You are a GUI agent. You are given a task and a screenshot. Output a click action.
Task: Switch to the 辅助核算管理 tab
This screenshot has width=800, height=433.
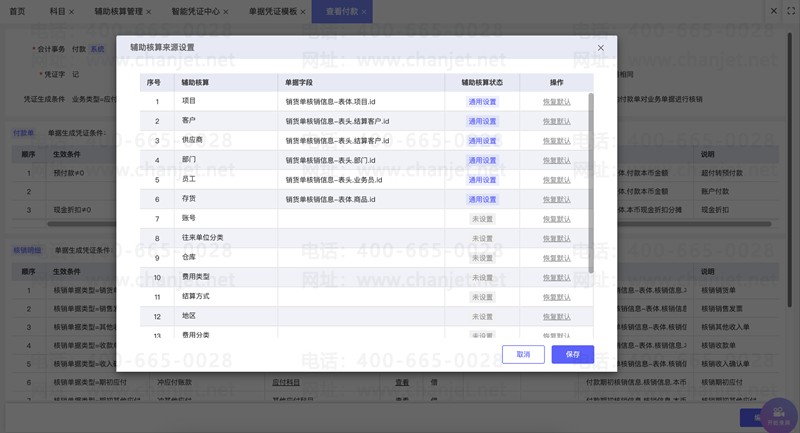(118, 11)
